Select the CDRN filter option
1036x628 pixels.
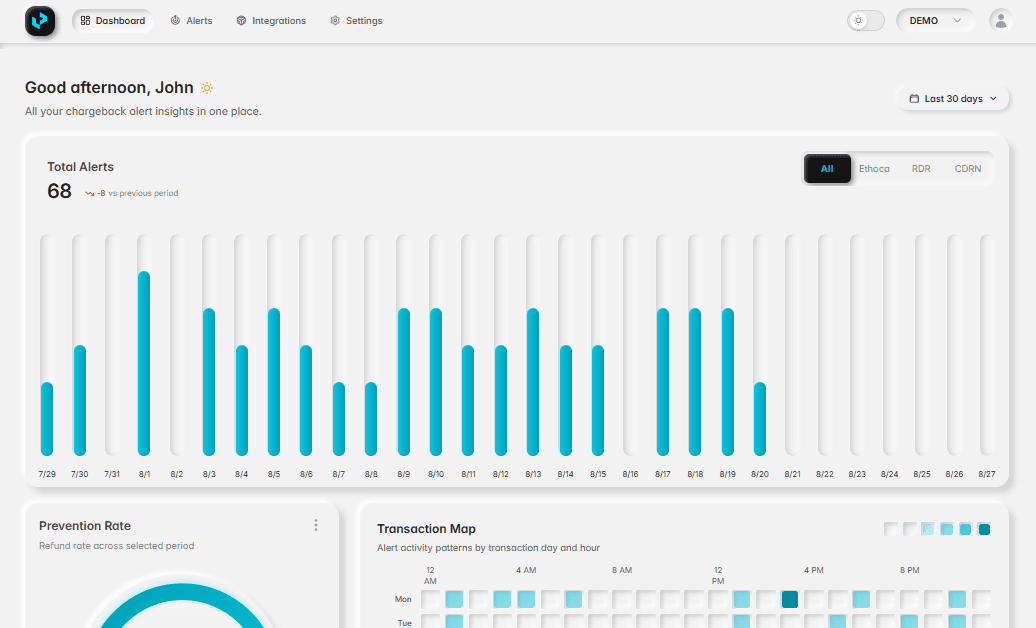967,169
